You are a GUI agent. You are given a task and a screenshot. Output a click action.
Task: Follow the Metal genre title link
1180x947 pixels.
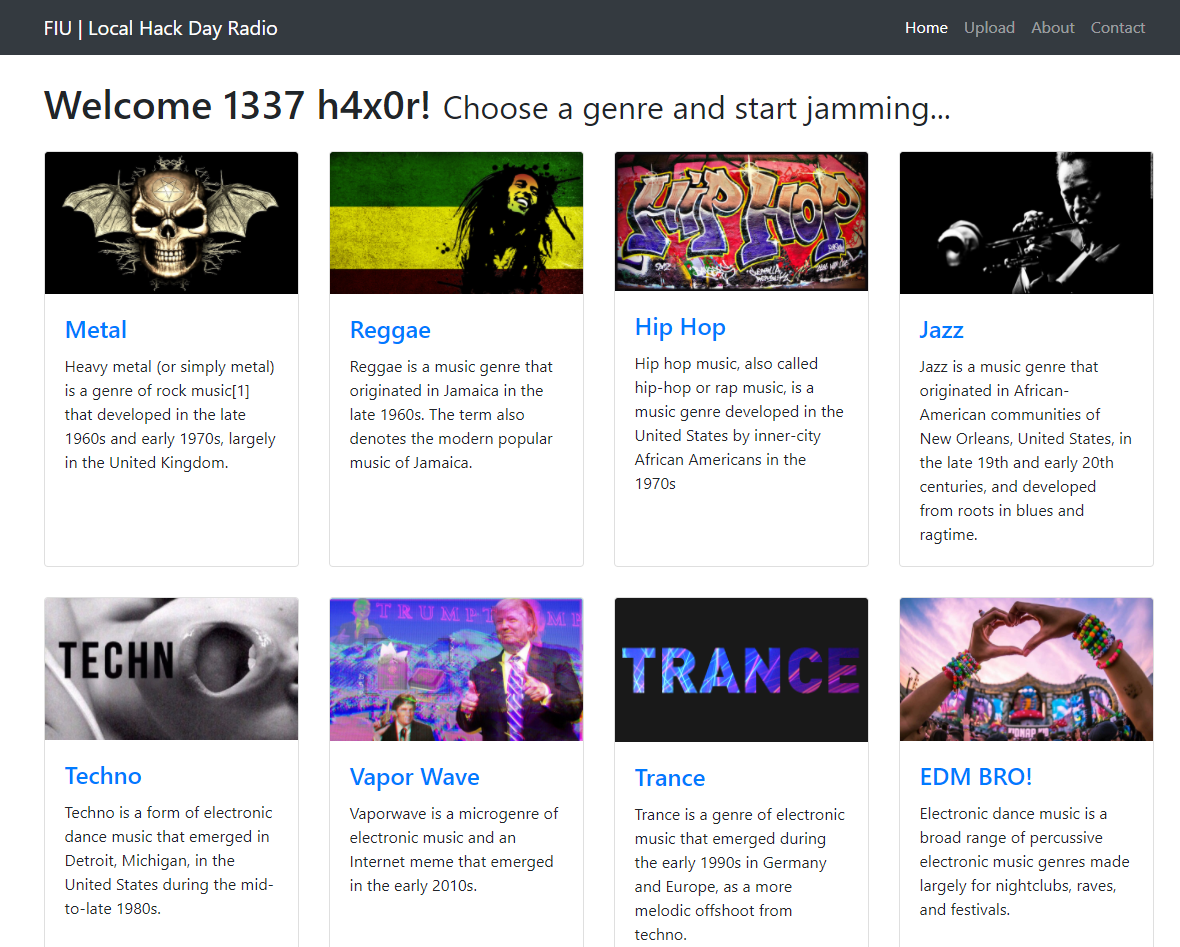tap(96, 330)
